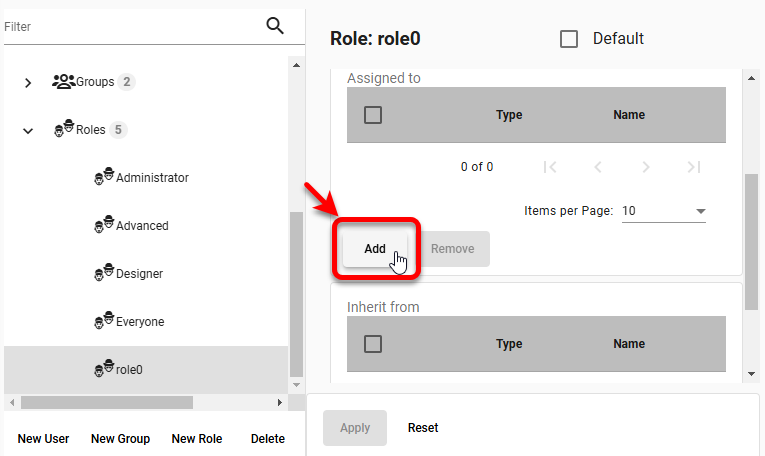Click the Roles icon in tree

(64, 130)
